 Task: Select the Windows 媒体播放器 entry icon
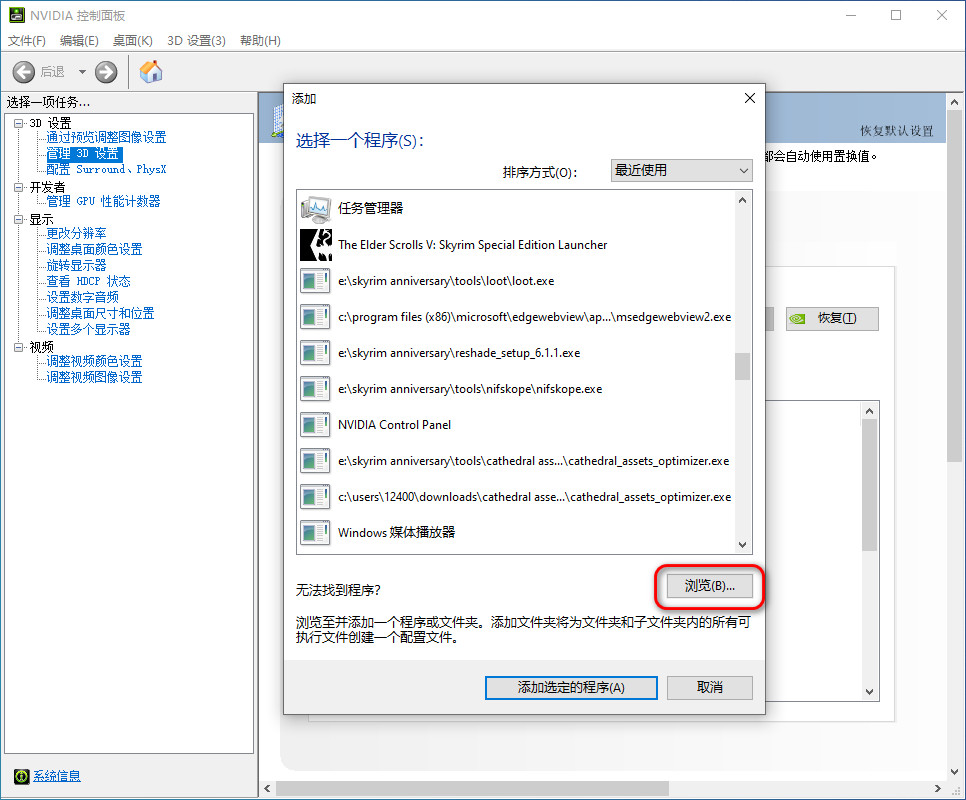coord(316,533)
